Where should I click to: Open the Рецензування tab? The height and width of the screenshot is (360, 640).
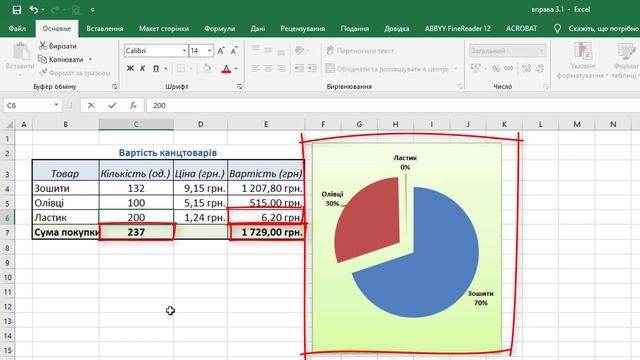302,29
